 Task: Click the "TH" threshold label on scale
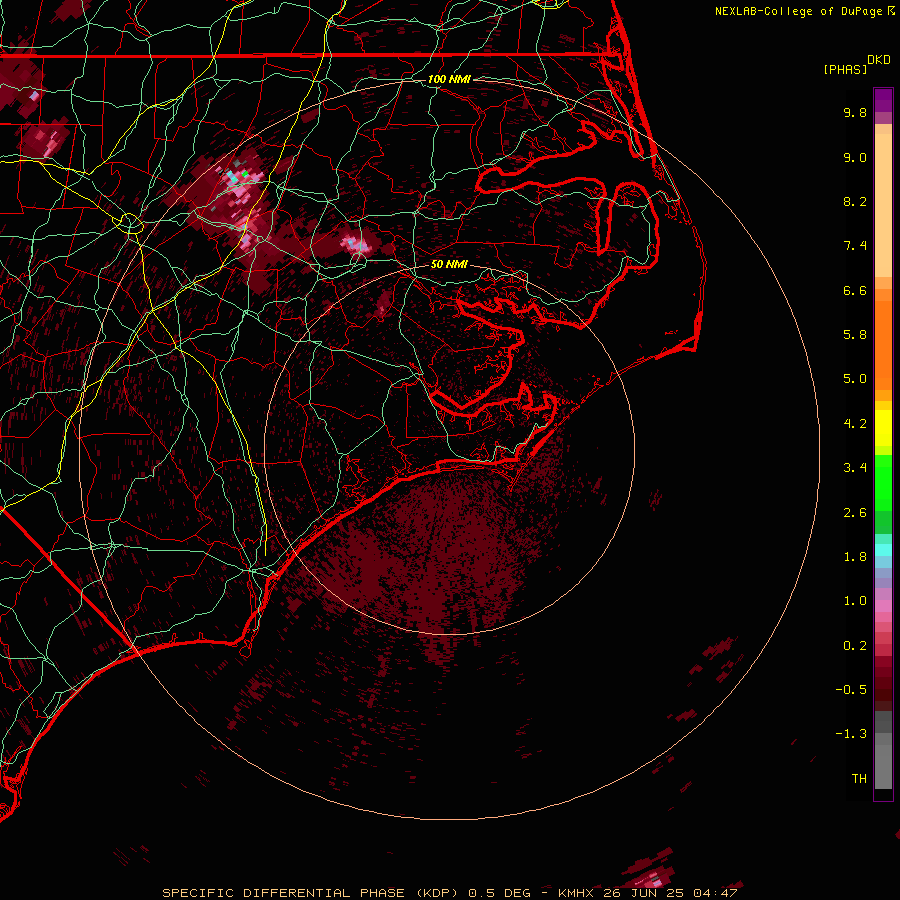pyautogui.click(x=859, y=779)
